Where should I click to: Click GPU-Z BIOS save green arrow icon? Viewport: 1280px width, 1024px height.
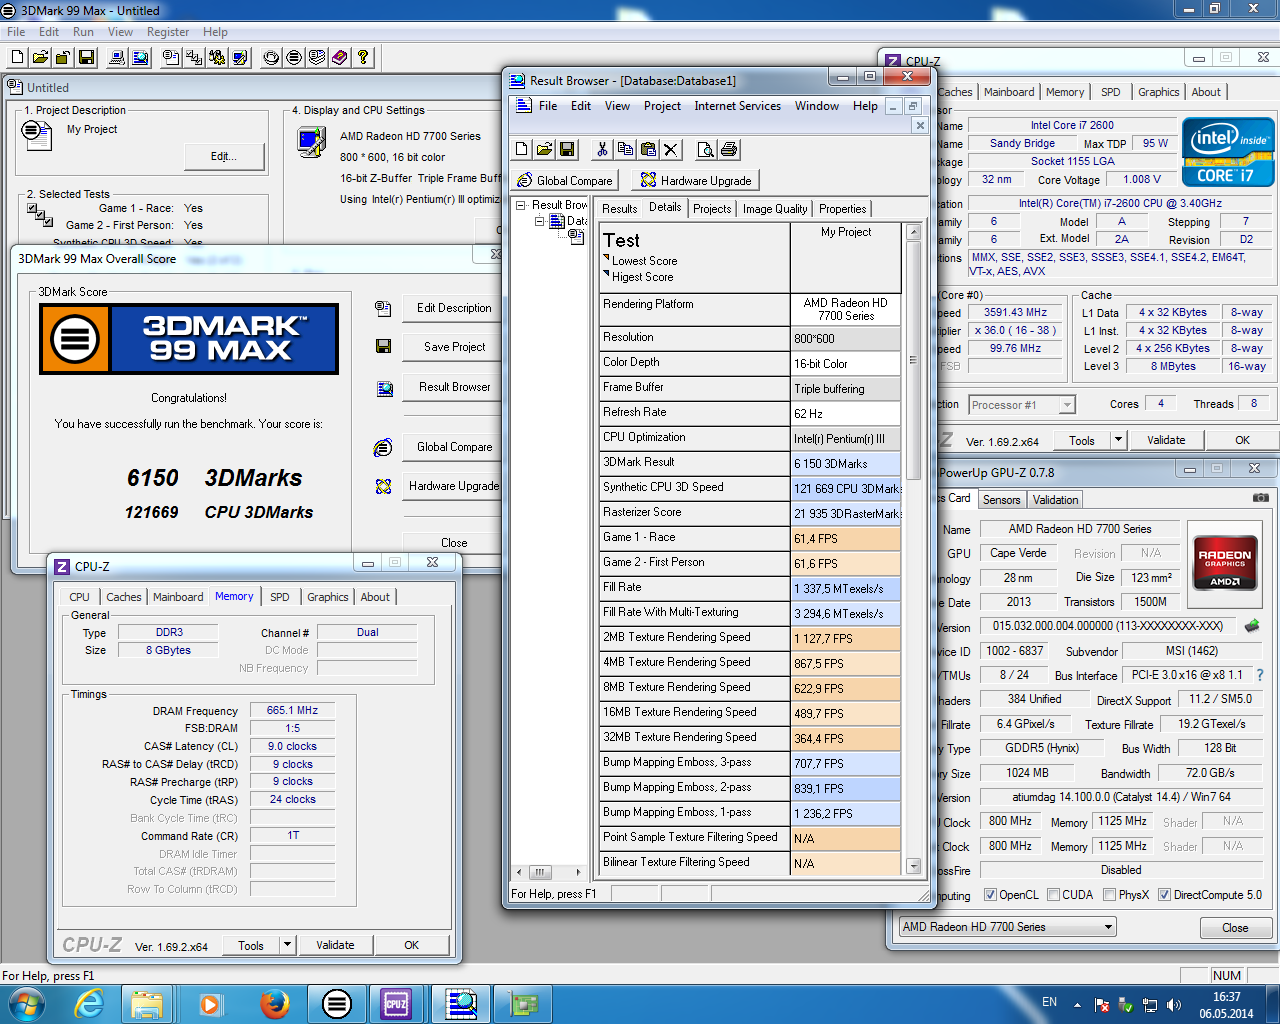(x=1251, y=626)
